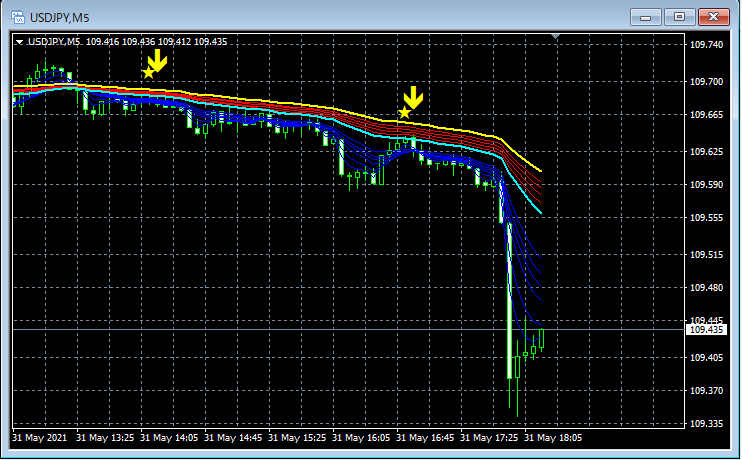Click the current price label 109.435
Viewport: 742px width, 460px height.
click(x=706, y=330)
